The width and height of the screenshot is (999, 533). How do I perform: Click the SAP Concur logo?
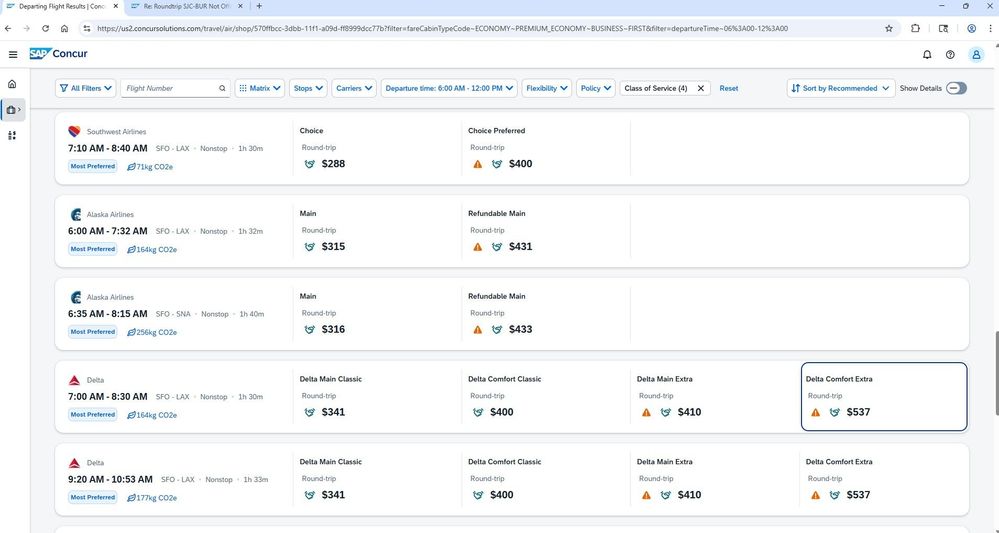pos(58,54)
